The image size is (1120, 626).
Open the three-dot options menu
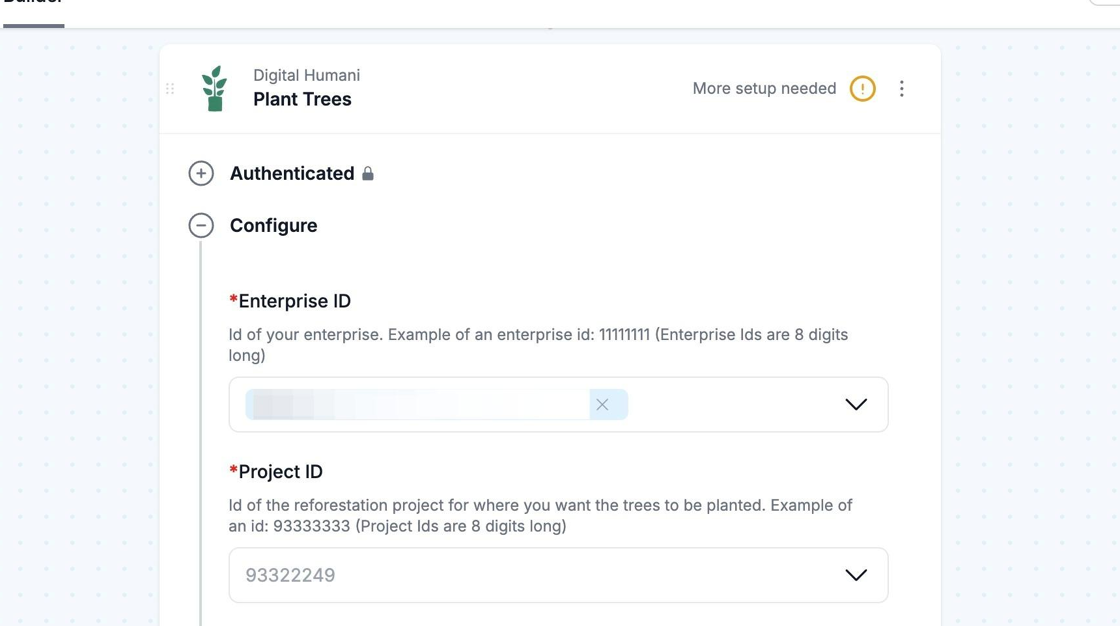pos(901,89)
